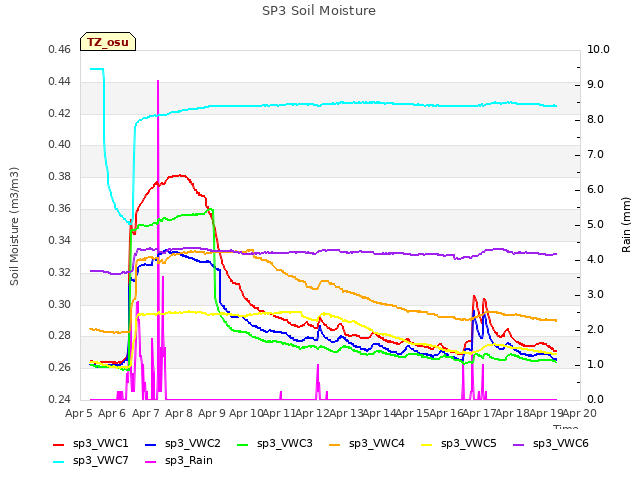The width and height of the screenshot is (640, 480).
Task: Click the Apr 5 x-axis tick label
Action: tap(79, 413)
